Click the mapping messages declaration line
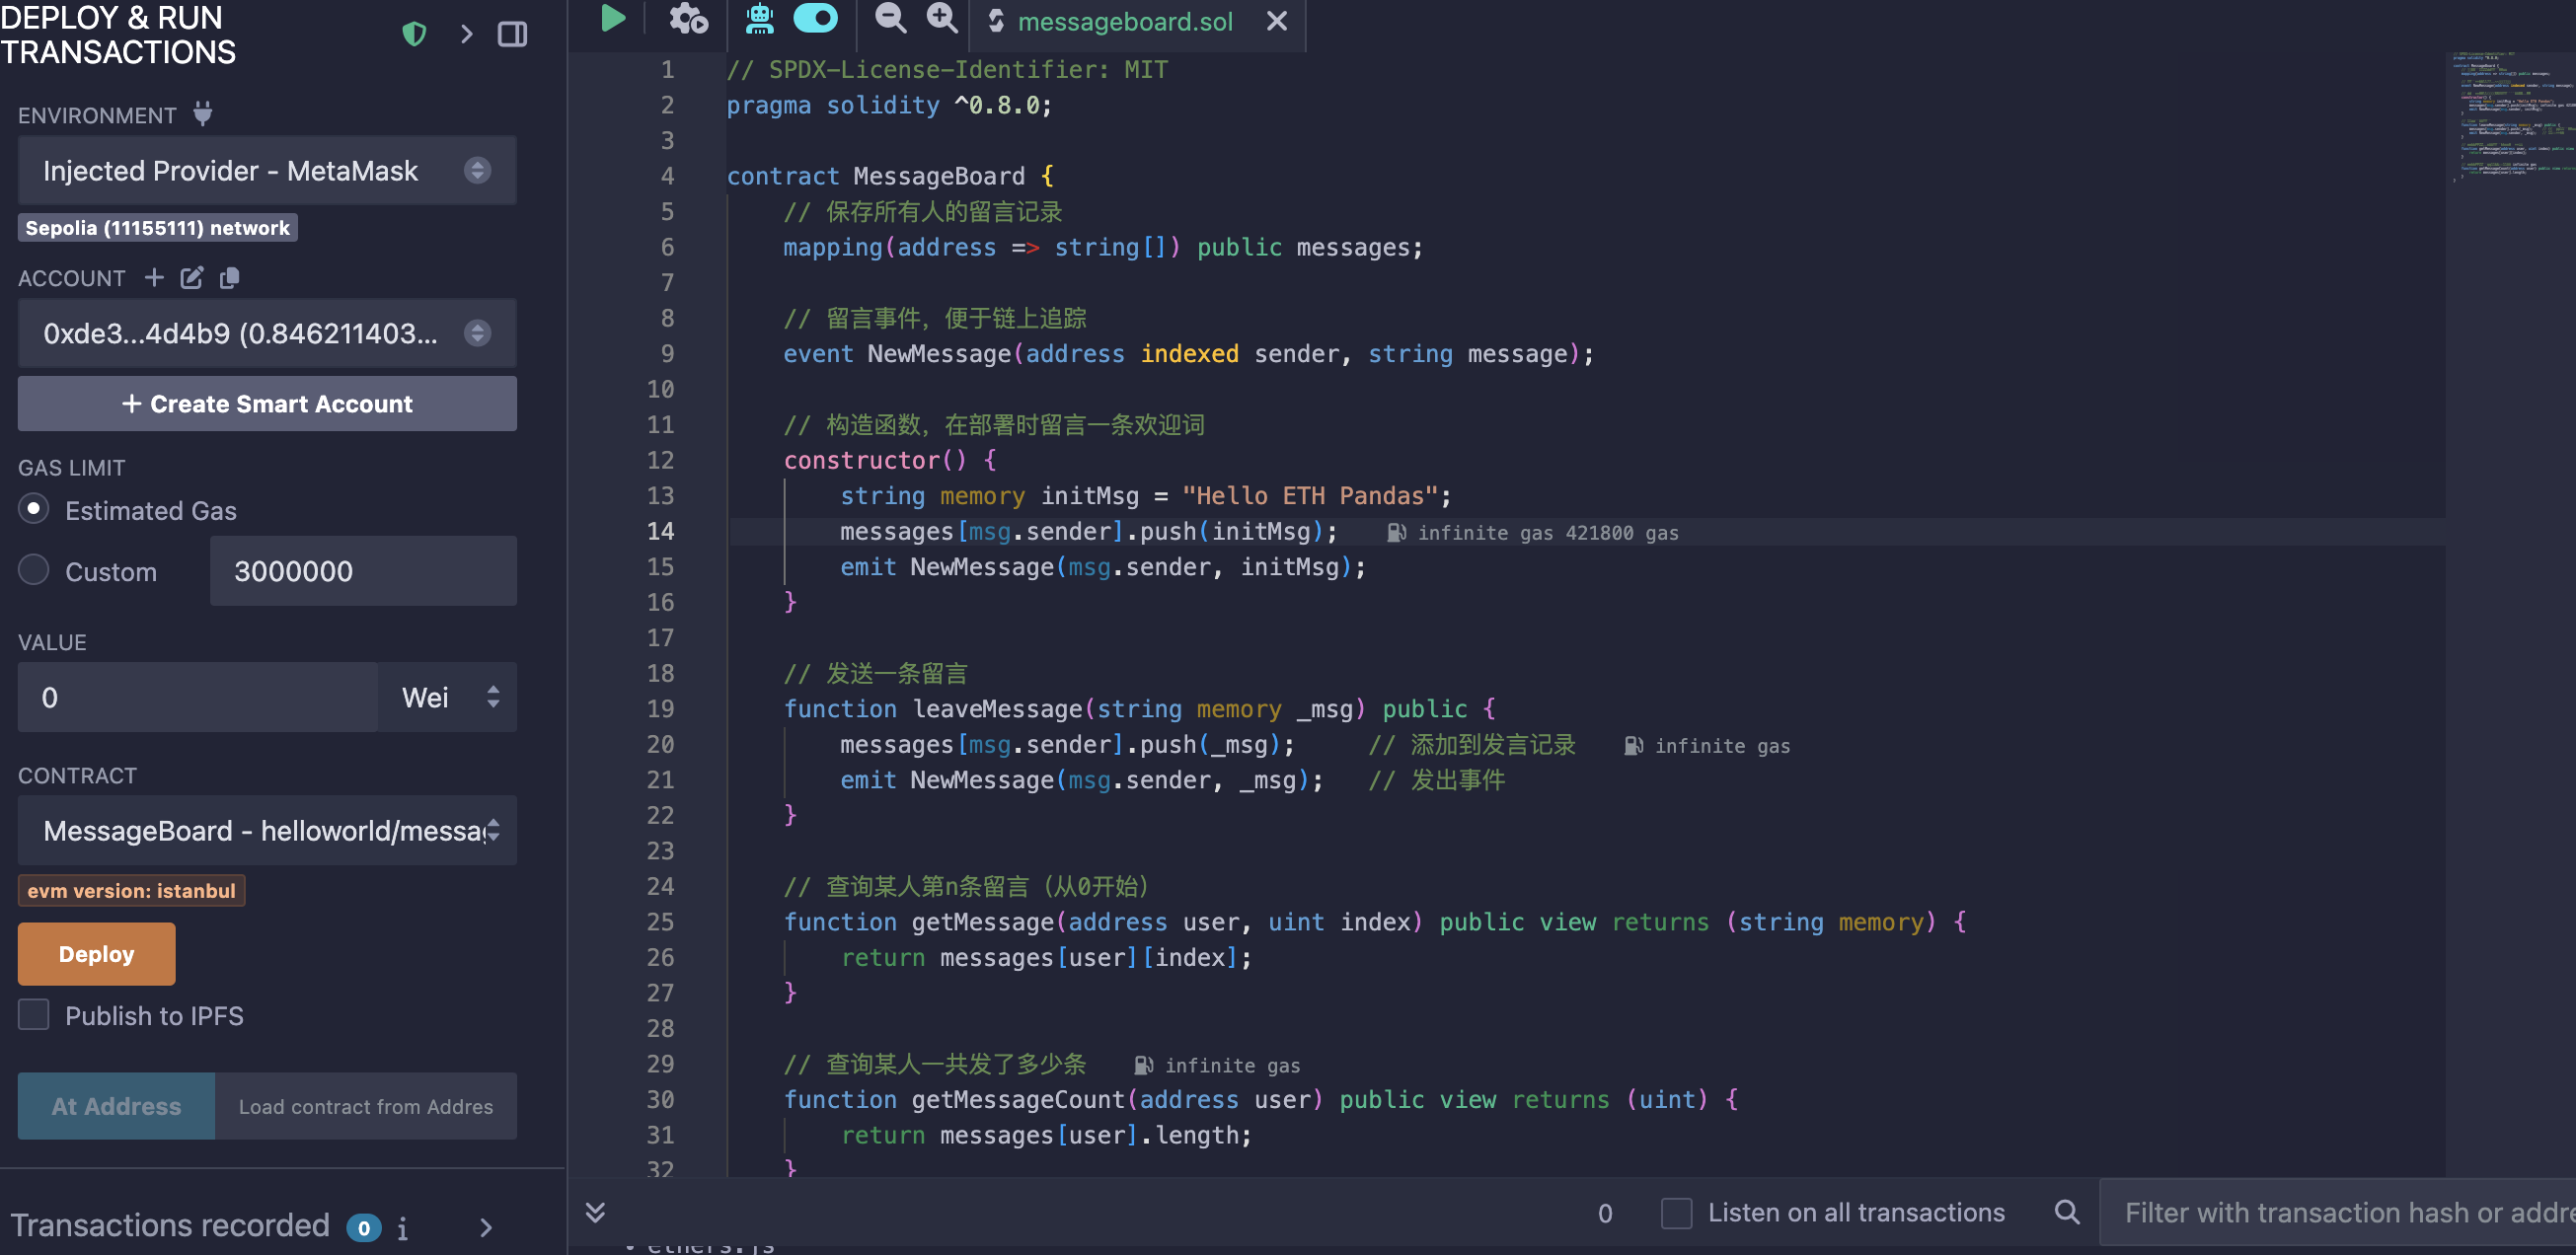 pyautogui.click(x=1103, y=247)
